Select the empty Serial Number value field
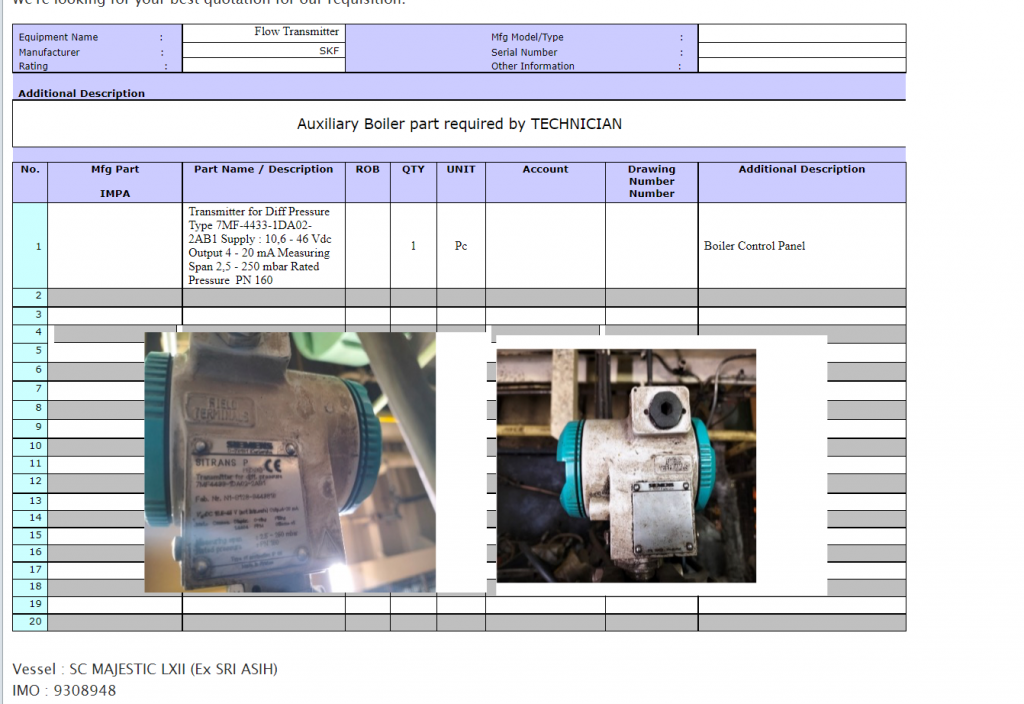1024x704 pixels. click(x=801, y=51)
